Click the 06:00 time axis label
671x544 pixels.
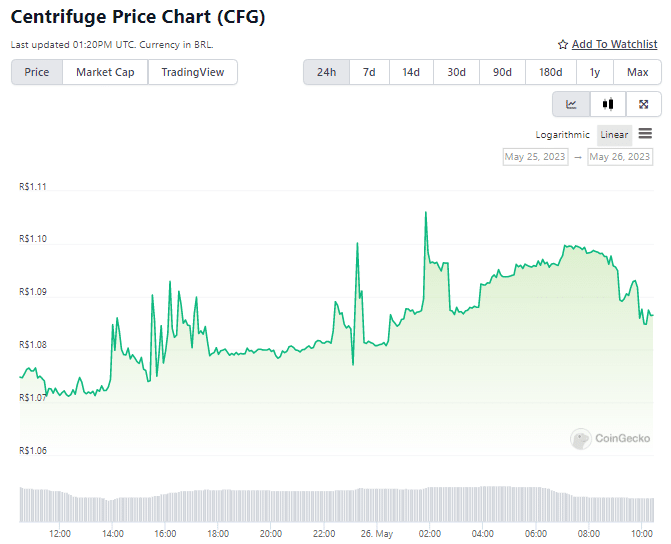click(x=536, y=534)
